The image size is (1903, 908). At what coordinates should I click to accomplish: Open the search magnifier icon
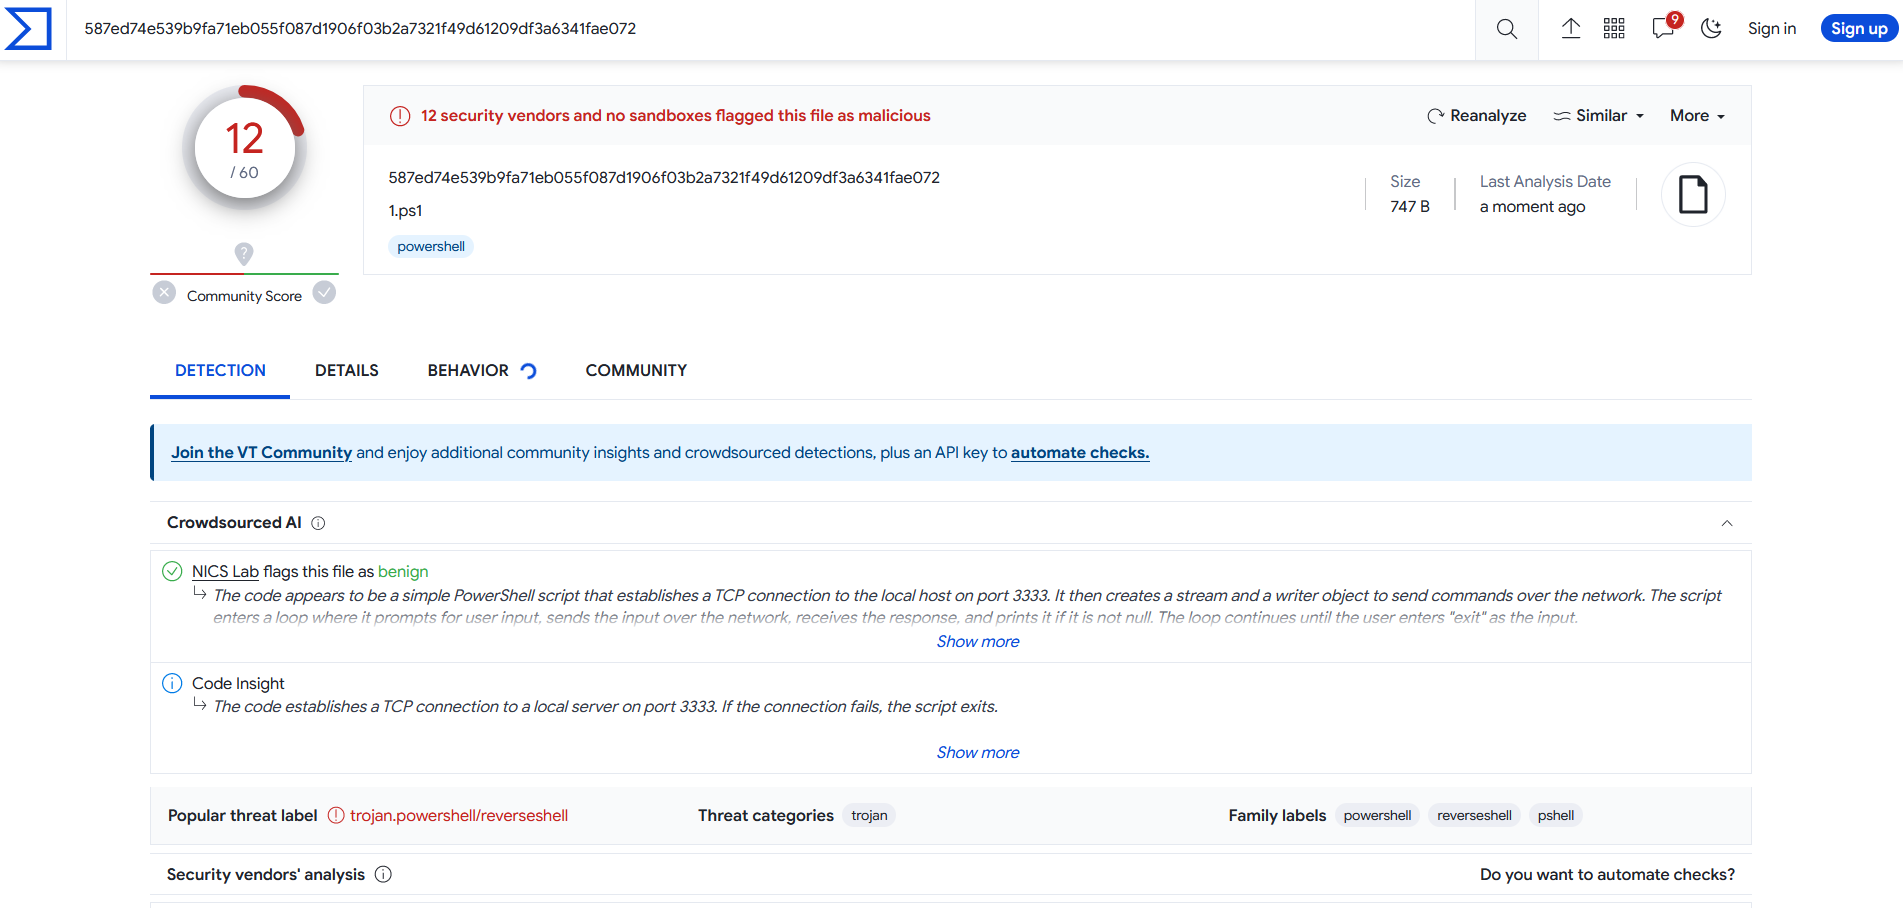click(x=1507, y=29)
